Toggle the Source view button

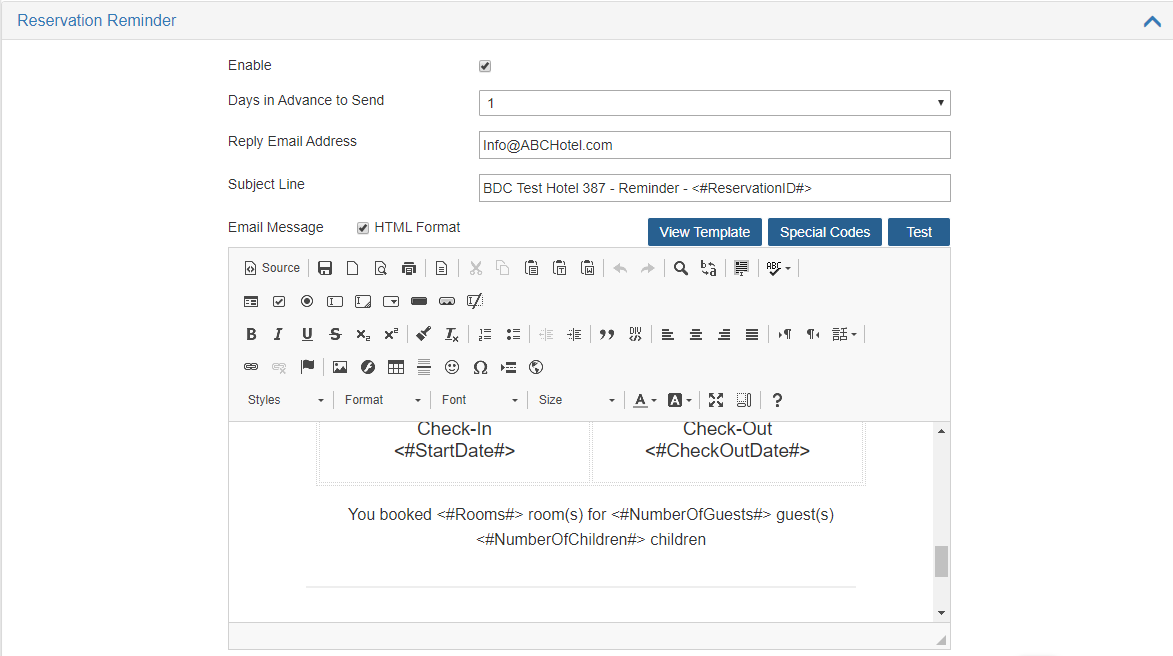point(272,268)
